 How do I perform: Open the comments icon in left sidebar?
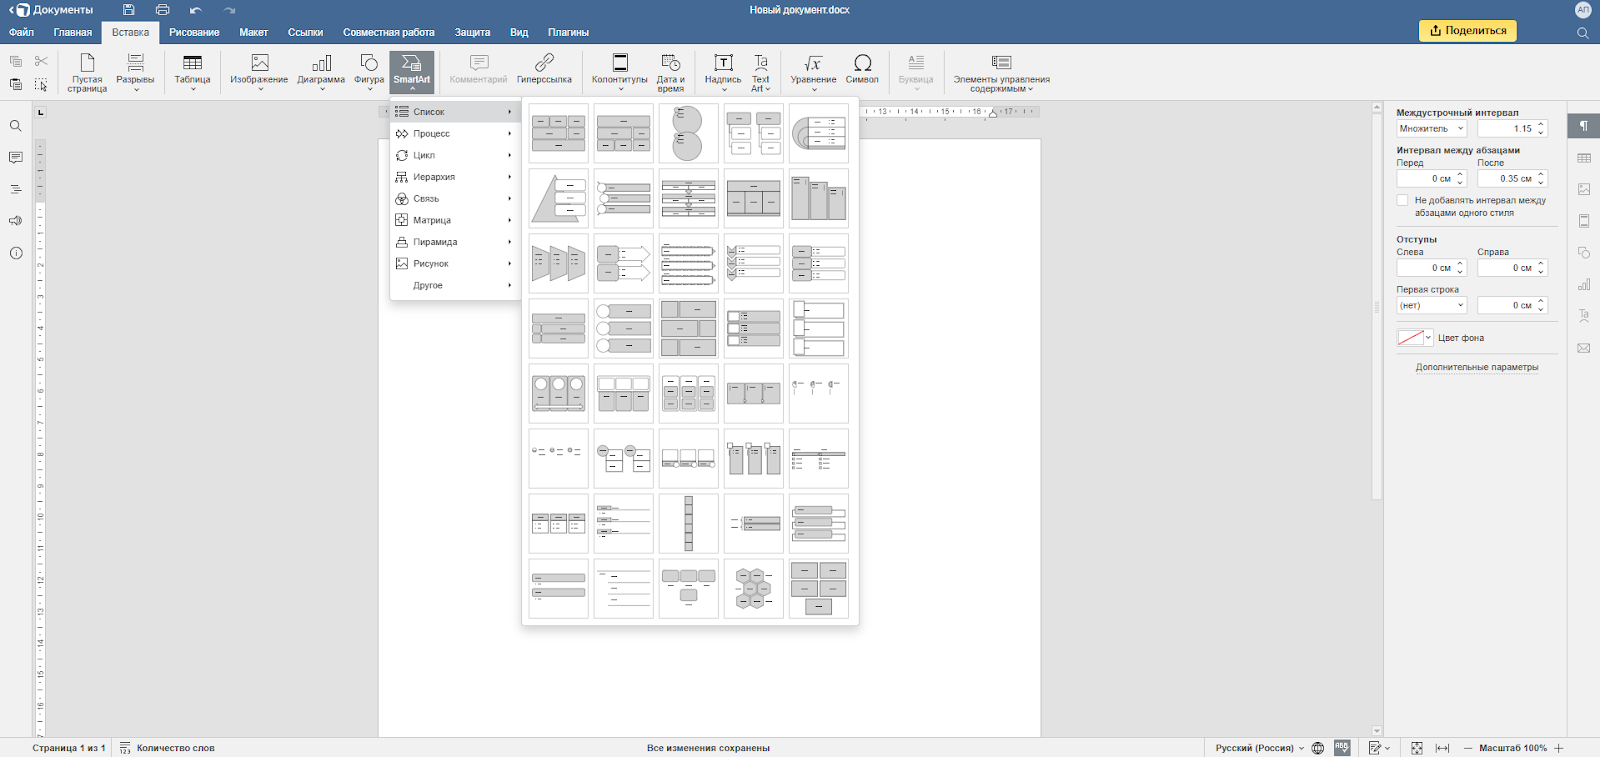[x=16, y=158]
